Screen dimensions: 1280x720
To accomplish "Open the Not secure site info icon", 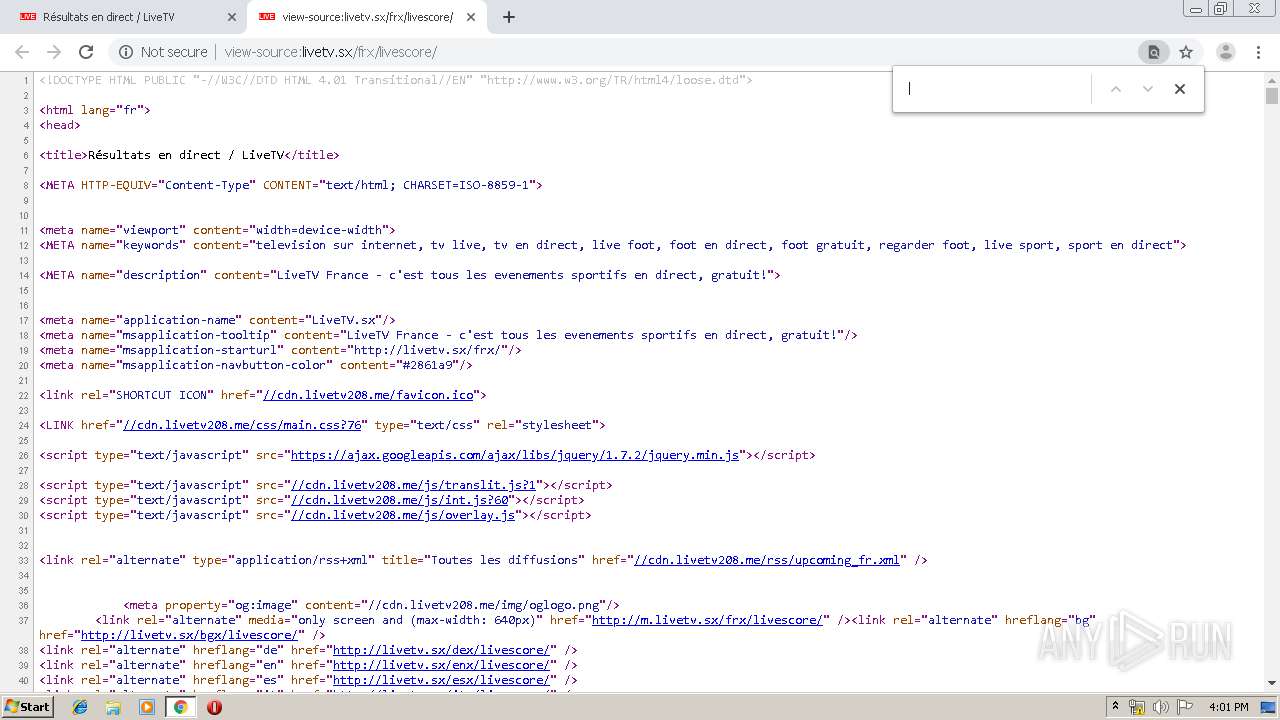I will click(x=126, y=52).
